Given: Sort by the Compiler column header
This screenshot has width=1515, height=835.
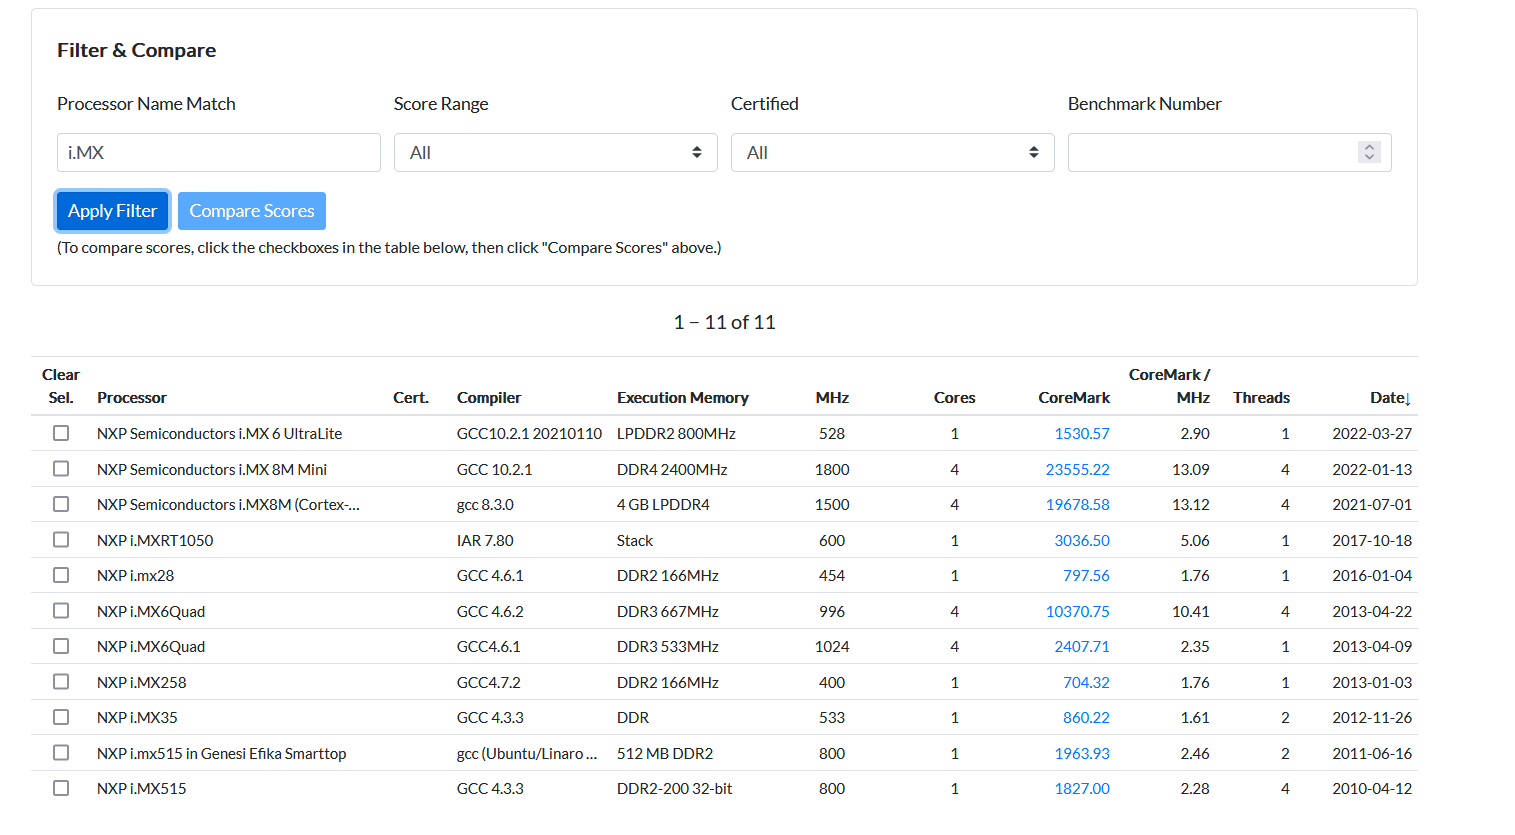Looking at the screenshot, I should (489, 398).
